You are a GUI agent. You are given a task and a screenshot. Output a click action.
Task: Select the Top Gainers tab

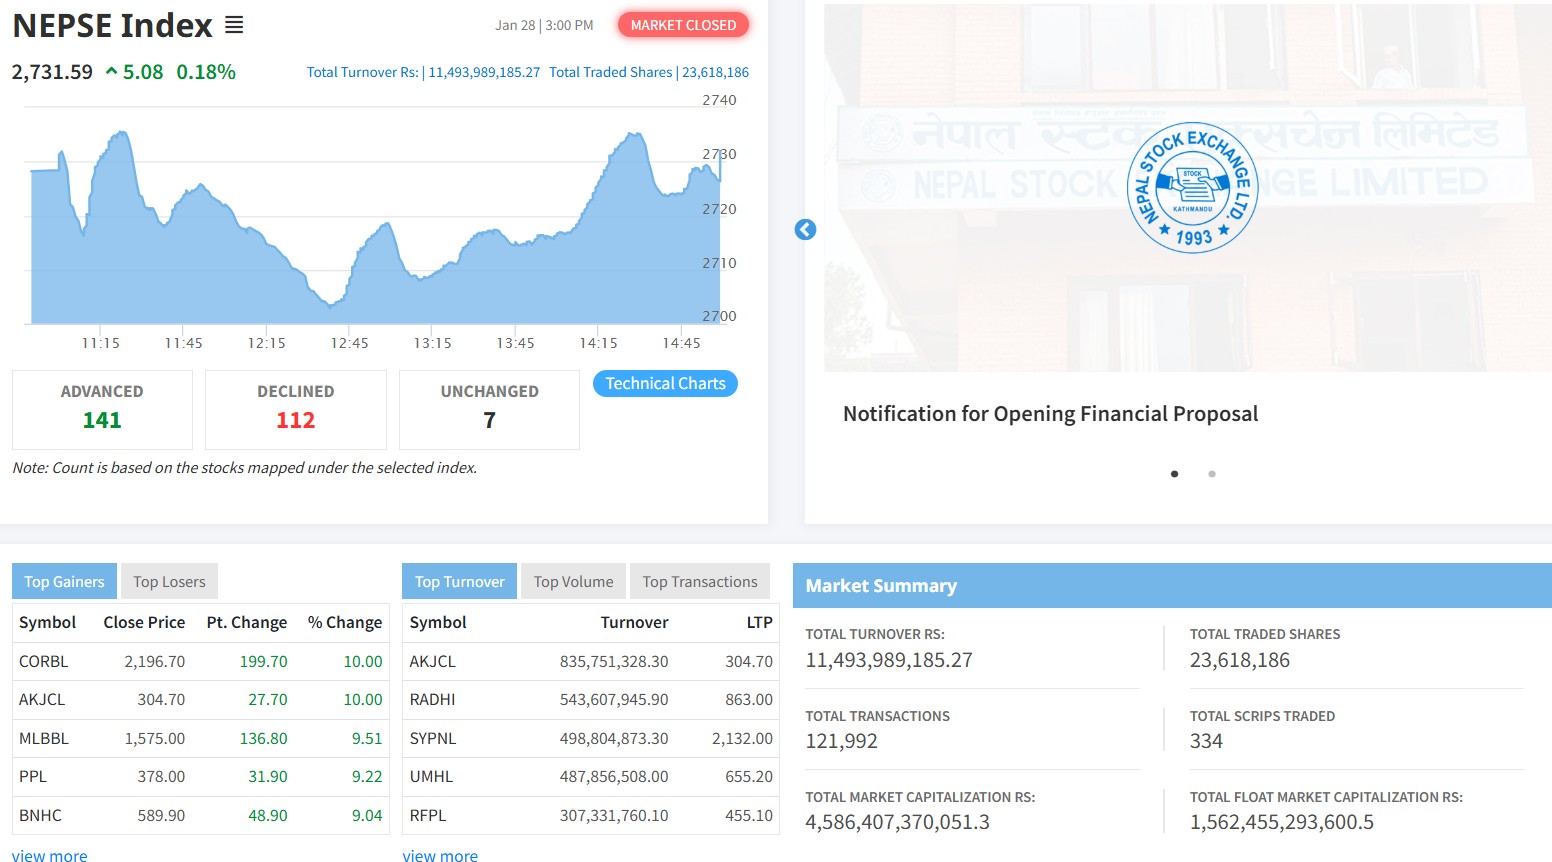pyautogui.click(x=64, y=582)
